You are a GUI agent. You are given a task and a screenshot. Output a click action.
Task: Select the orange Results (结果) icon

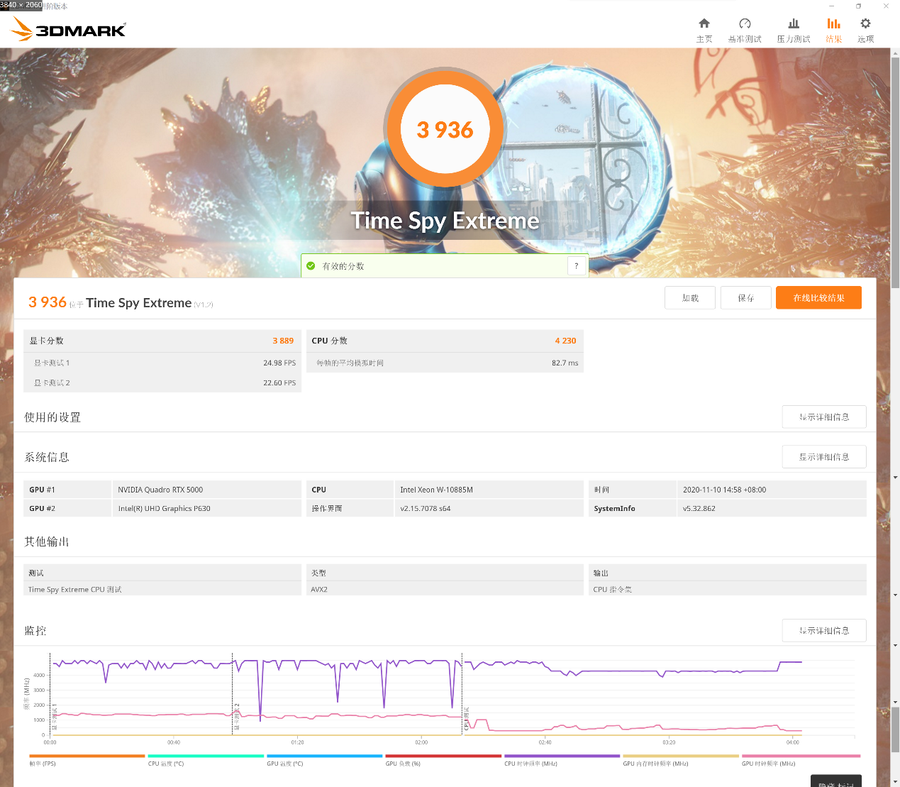coord(833,29)
